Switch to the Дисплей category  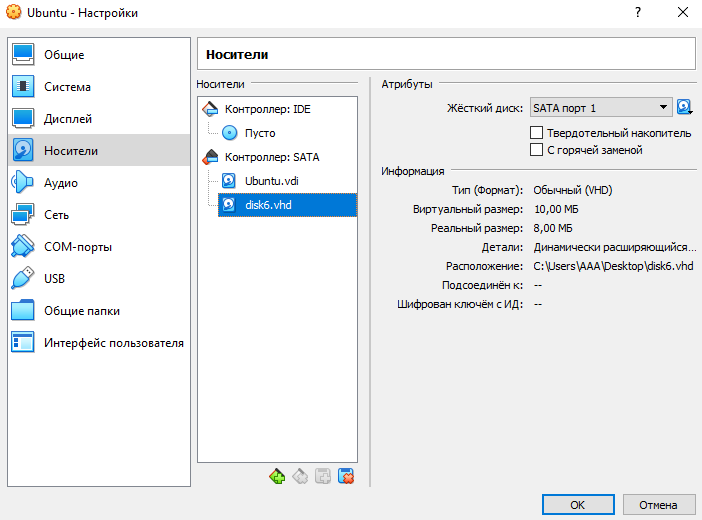coord(99,119)
